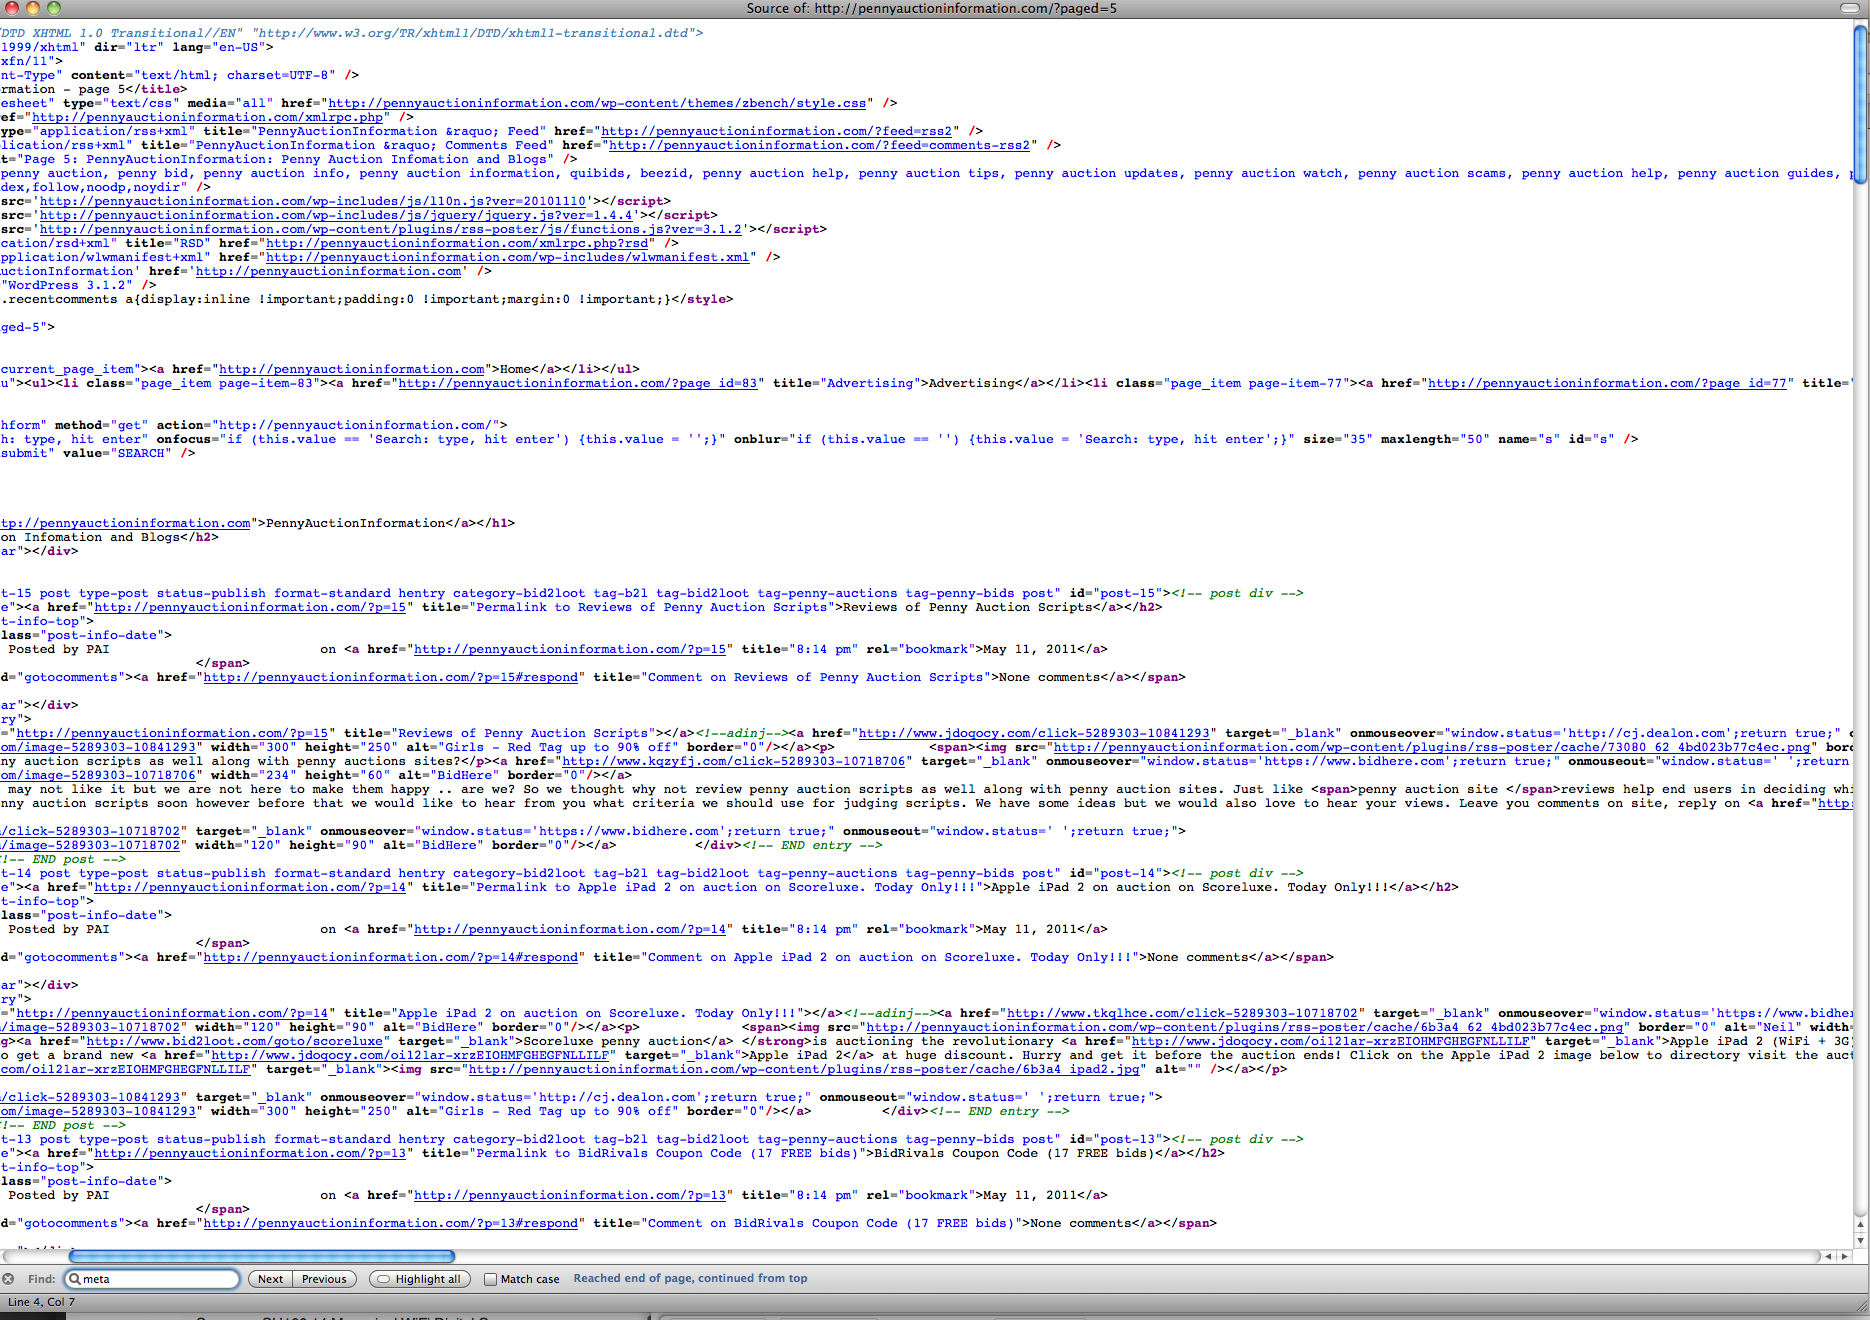Toggle the Highlight all button

point(420,1279)
